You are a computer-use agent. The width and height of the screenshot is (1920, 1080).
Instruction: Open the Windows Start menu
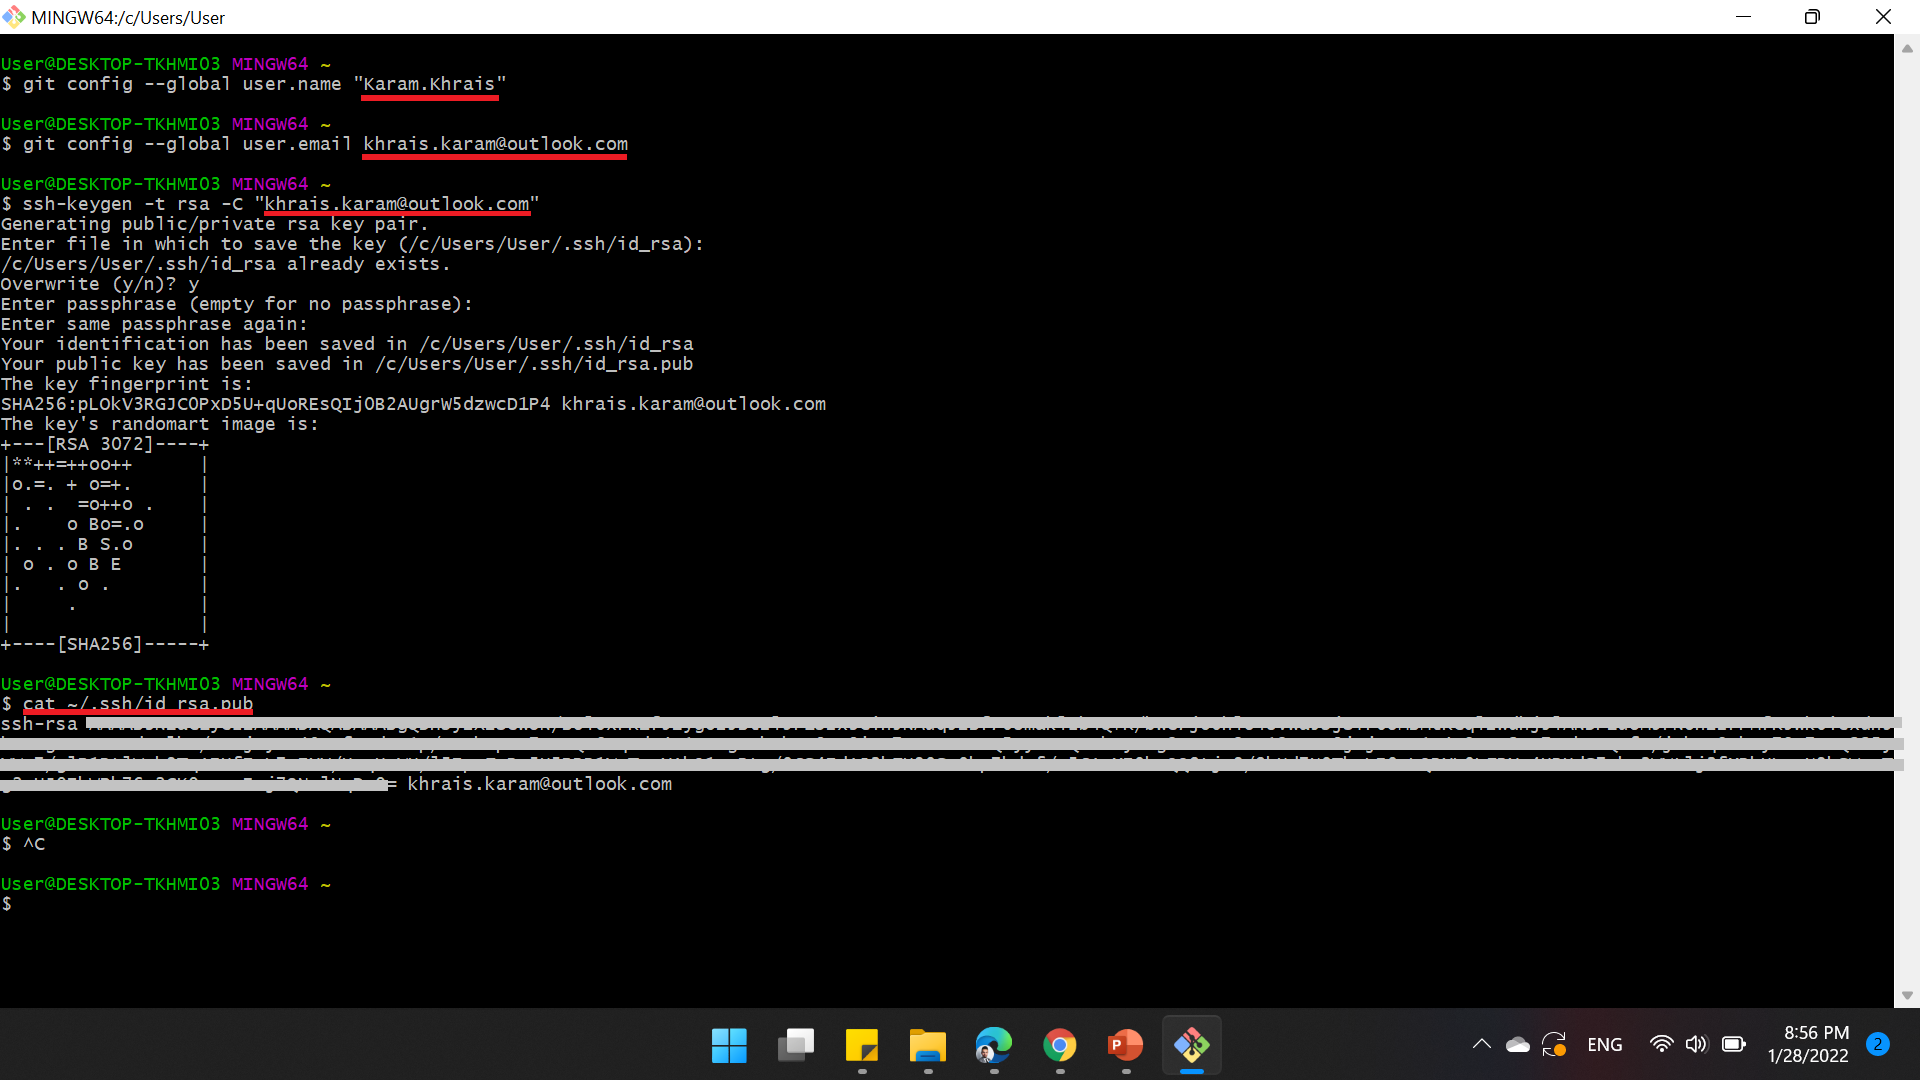coord(729,1045)
